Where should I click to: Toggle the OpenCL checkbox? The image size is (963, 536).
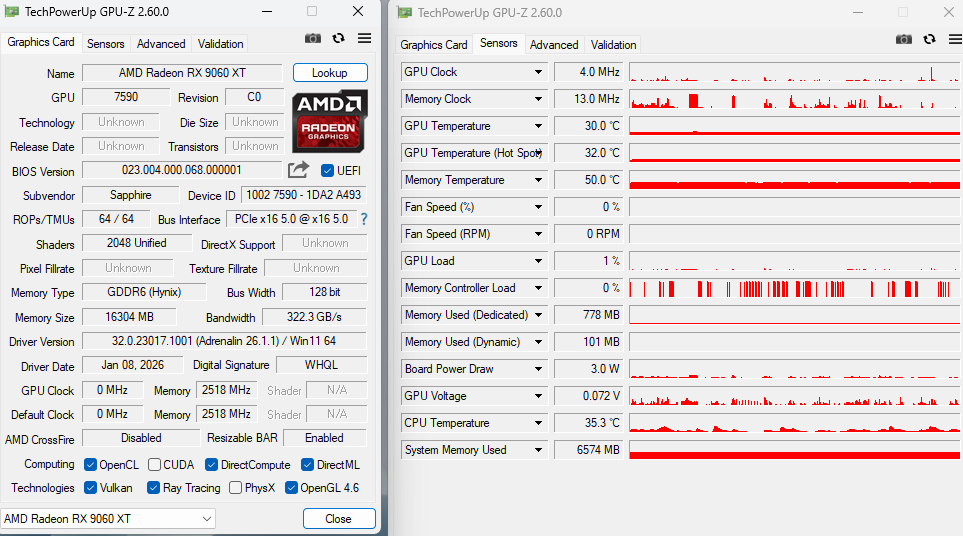click(x=90, y=465)
